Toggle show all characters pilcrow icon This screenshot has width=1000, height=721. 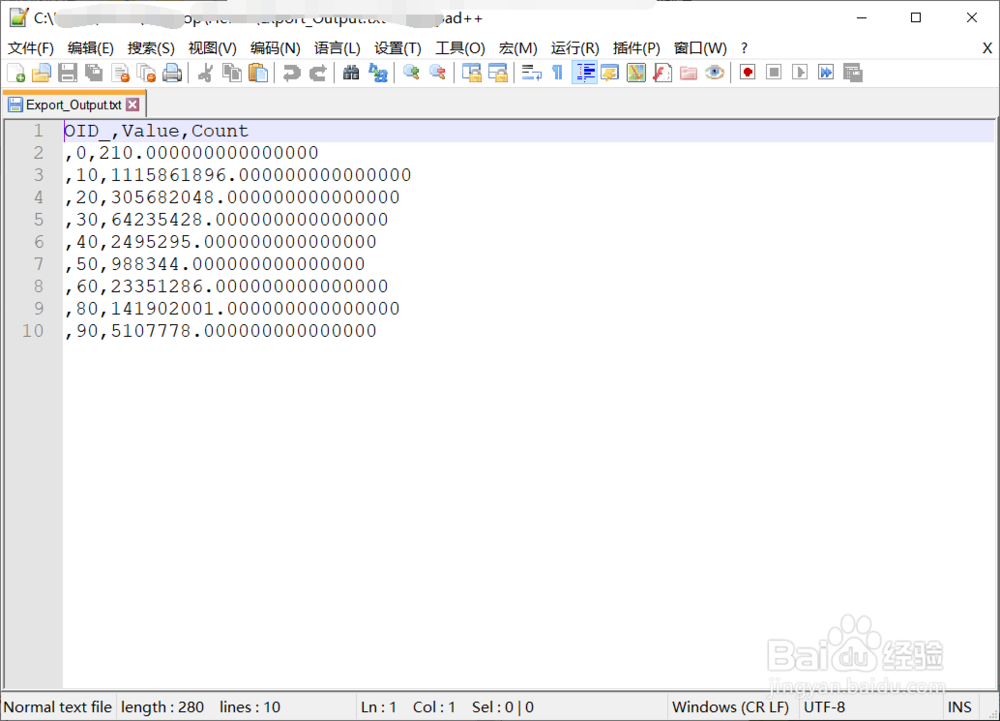click(557, 73)
